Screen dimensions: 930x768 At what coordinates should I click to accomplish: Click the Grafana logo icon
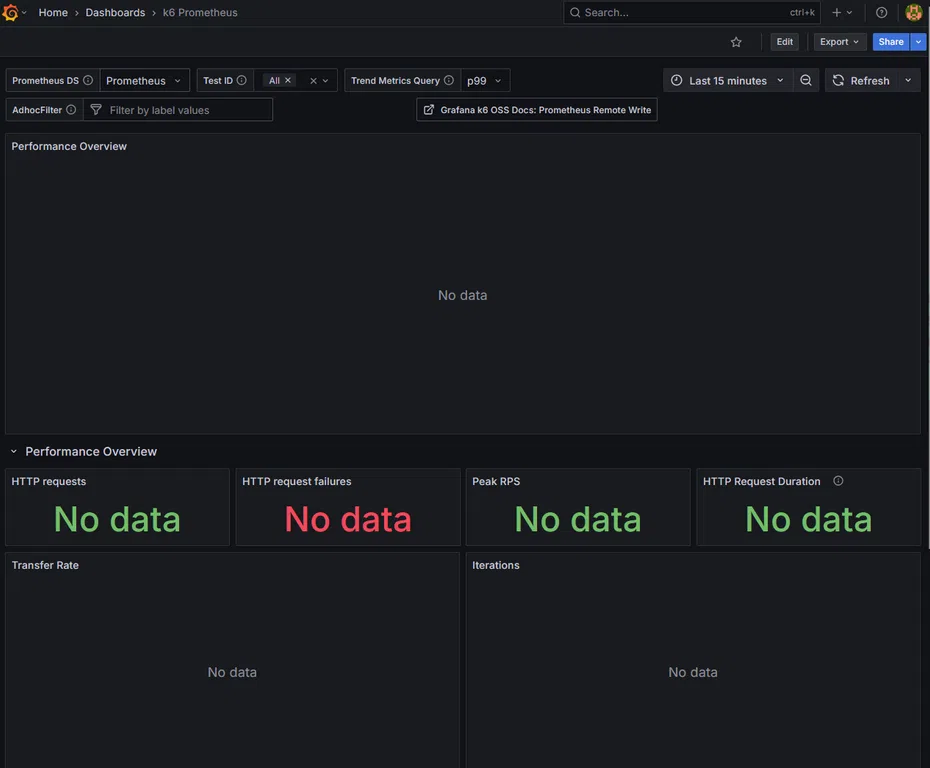[x=11, y=13]
